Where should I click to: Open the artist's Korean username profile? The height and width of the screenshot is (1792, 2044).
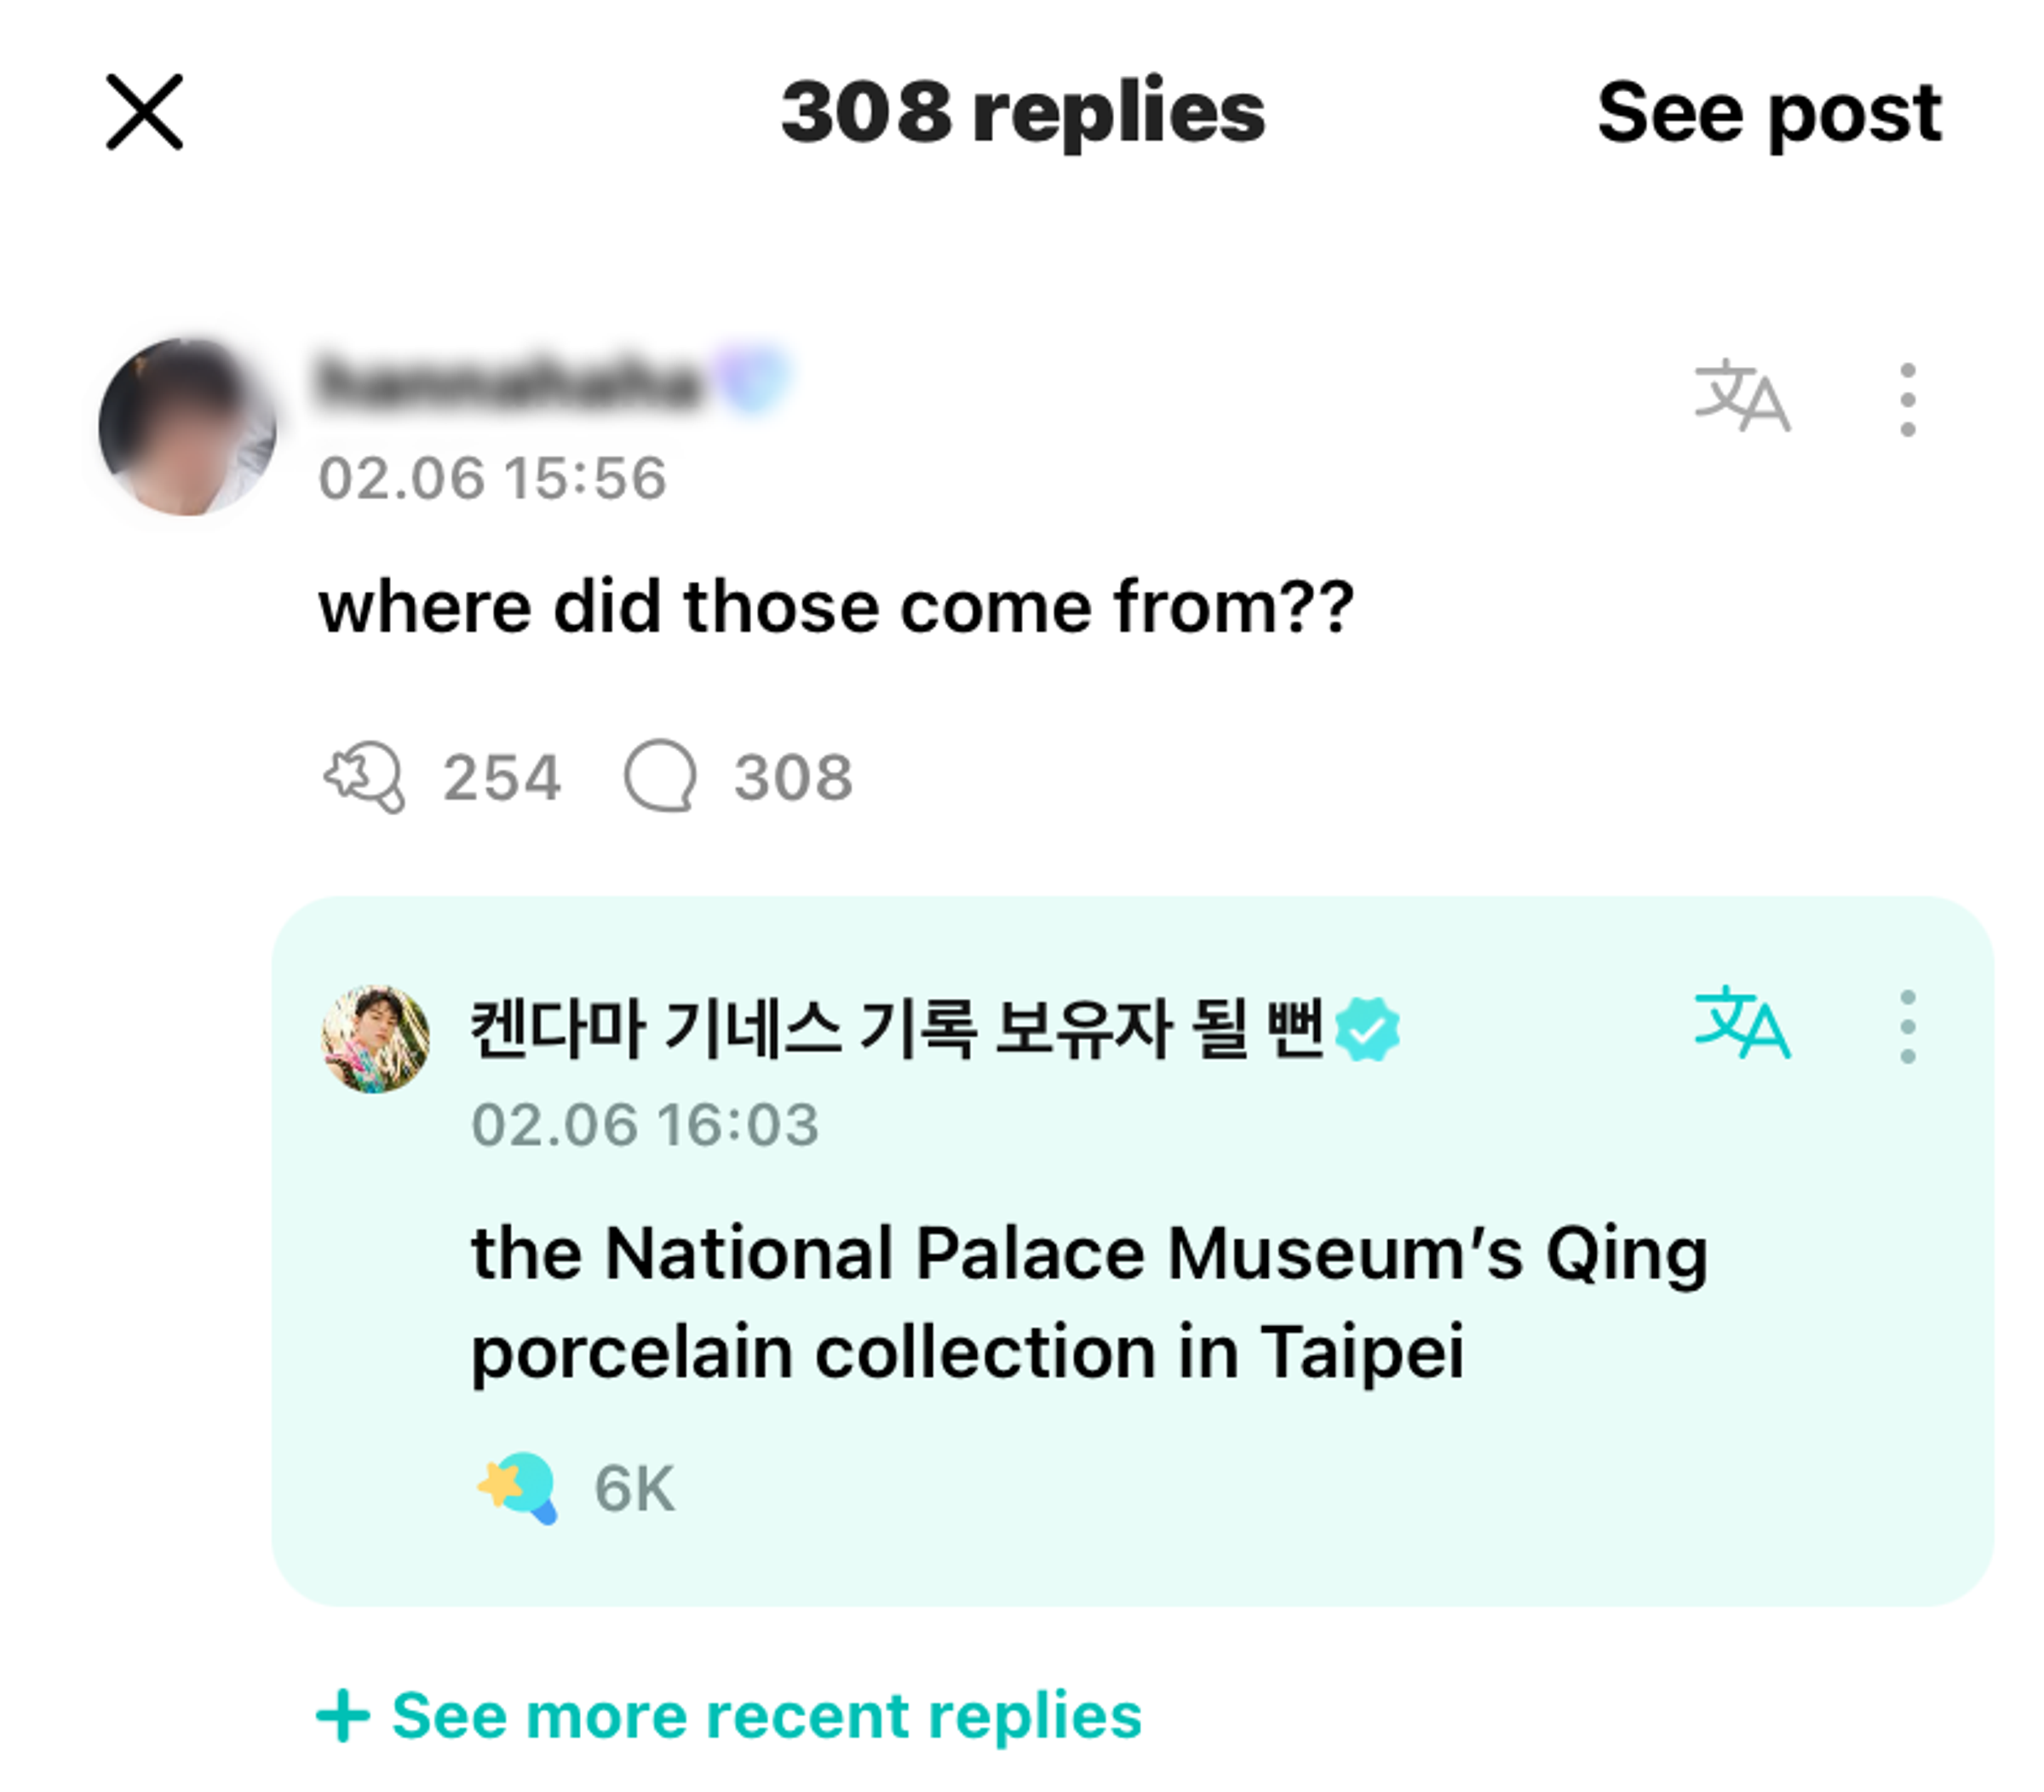click(897, 1028)
